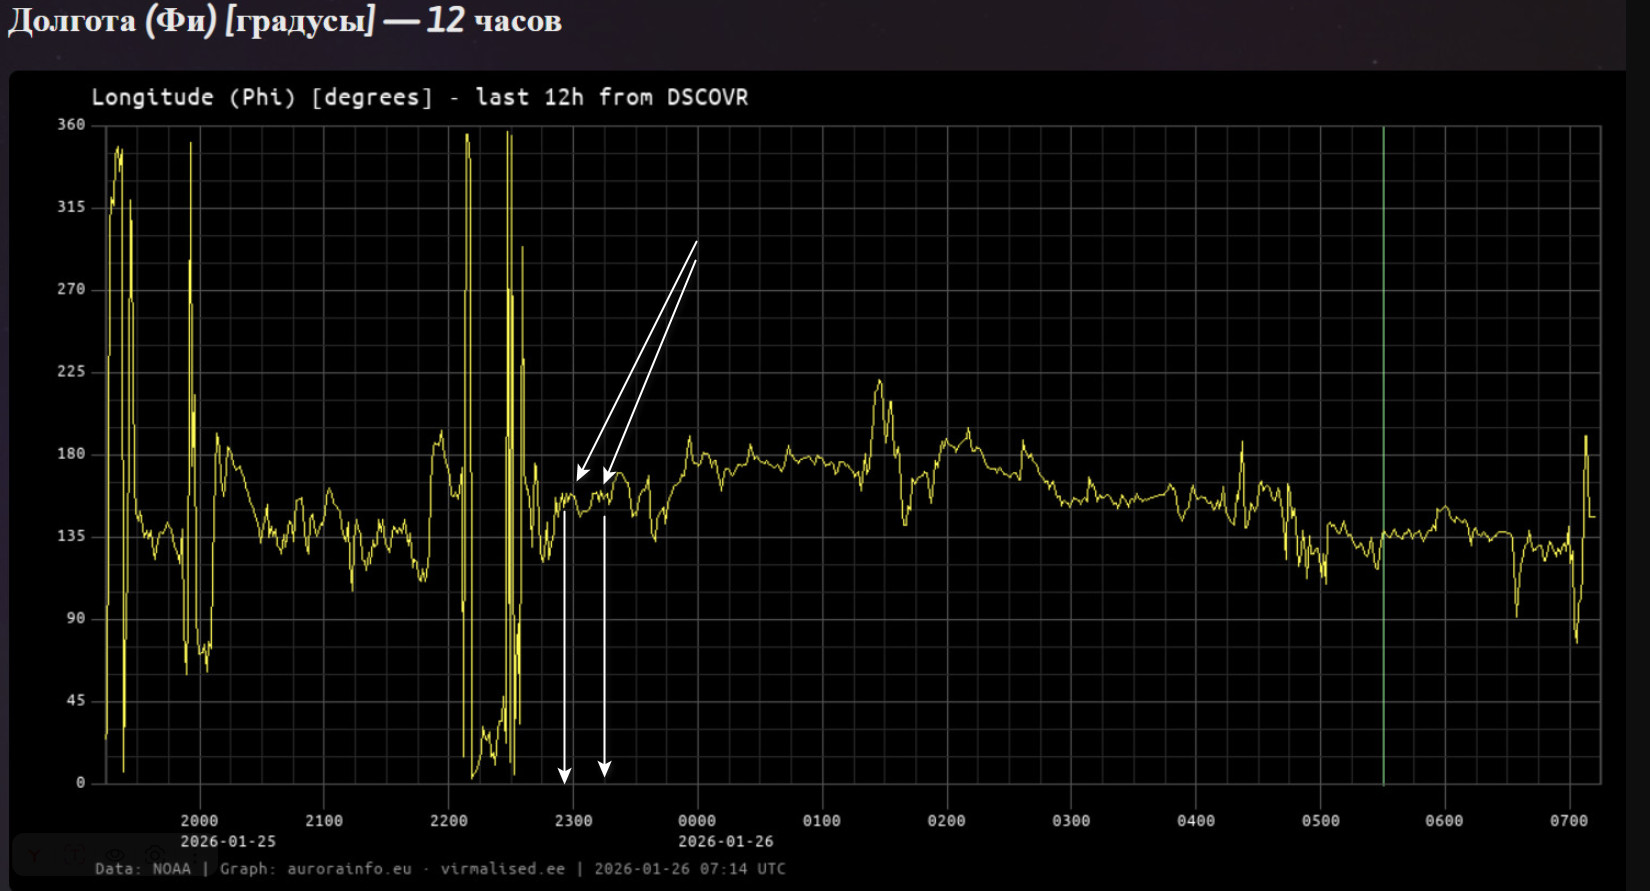Click the left white downward arrow tip
Screen dimensions: 1650x891
pyautogui.click(x=565, y=777)
